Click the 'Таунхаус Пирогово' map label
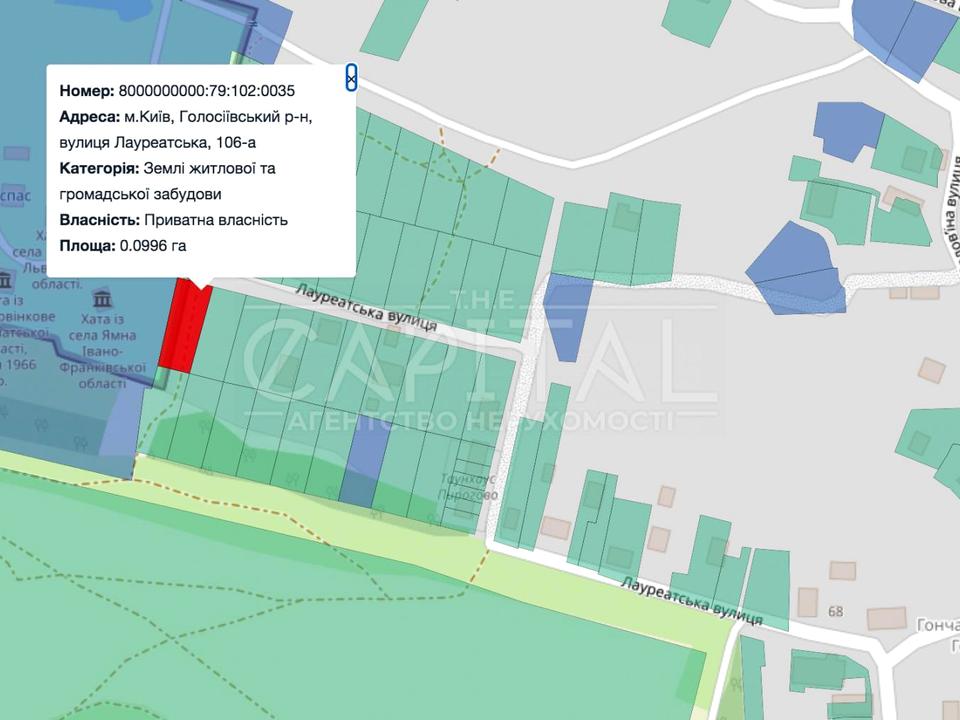 [470, 485]
